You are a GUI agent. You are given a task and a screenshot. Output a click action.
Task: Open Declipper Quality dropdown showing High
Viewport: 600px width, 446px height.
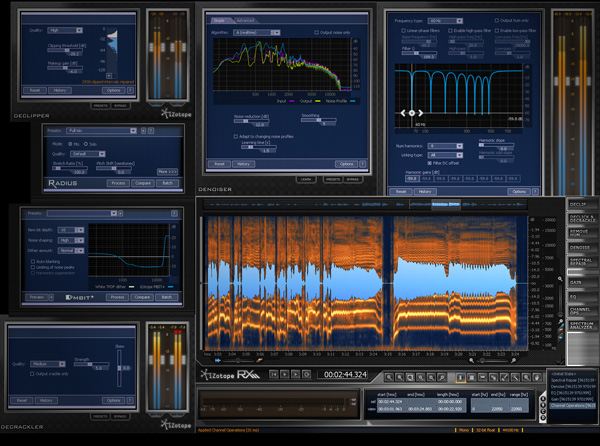coord(65,30)
